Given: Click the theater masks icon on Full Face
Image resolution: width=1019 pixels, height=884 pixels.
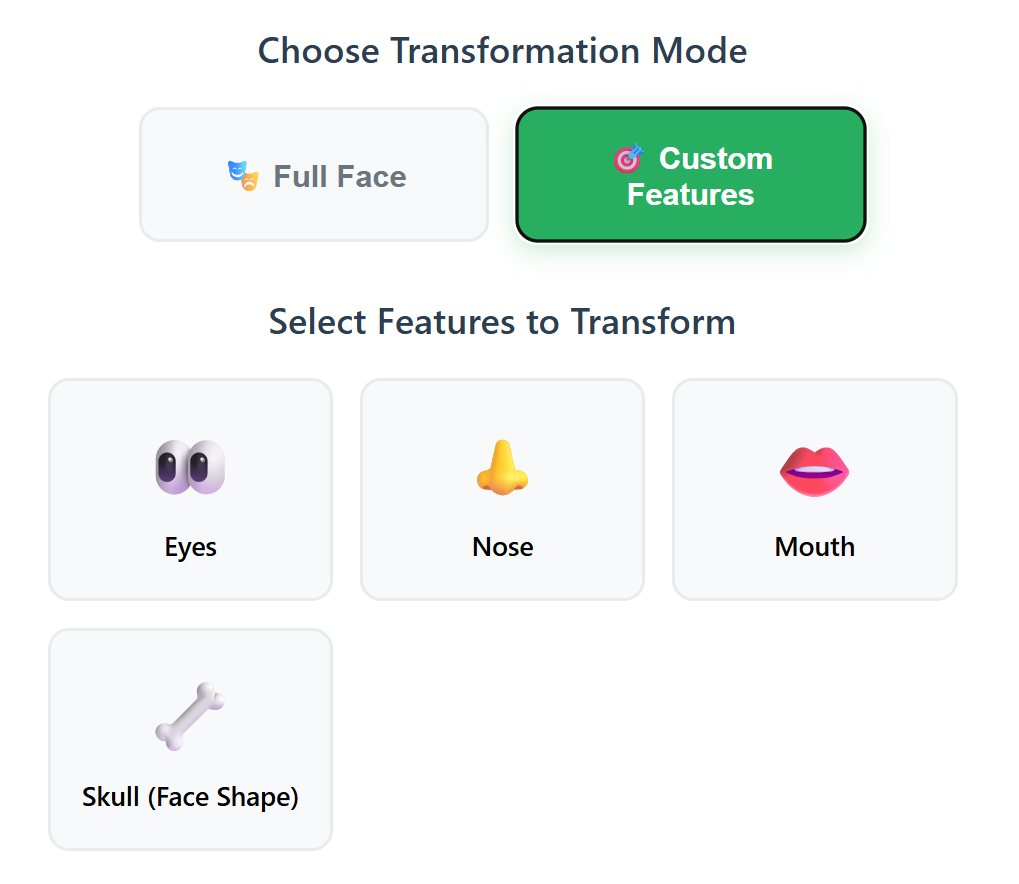Looking at the screenshot, I should [243, 176].
